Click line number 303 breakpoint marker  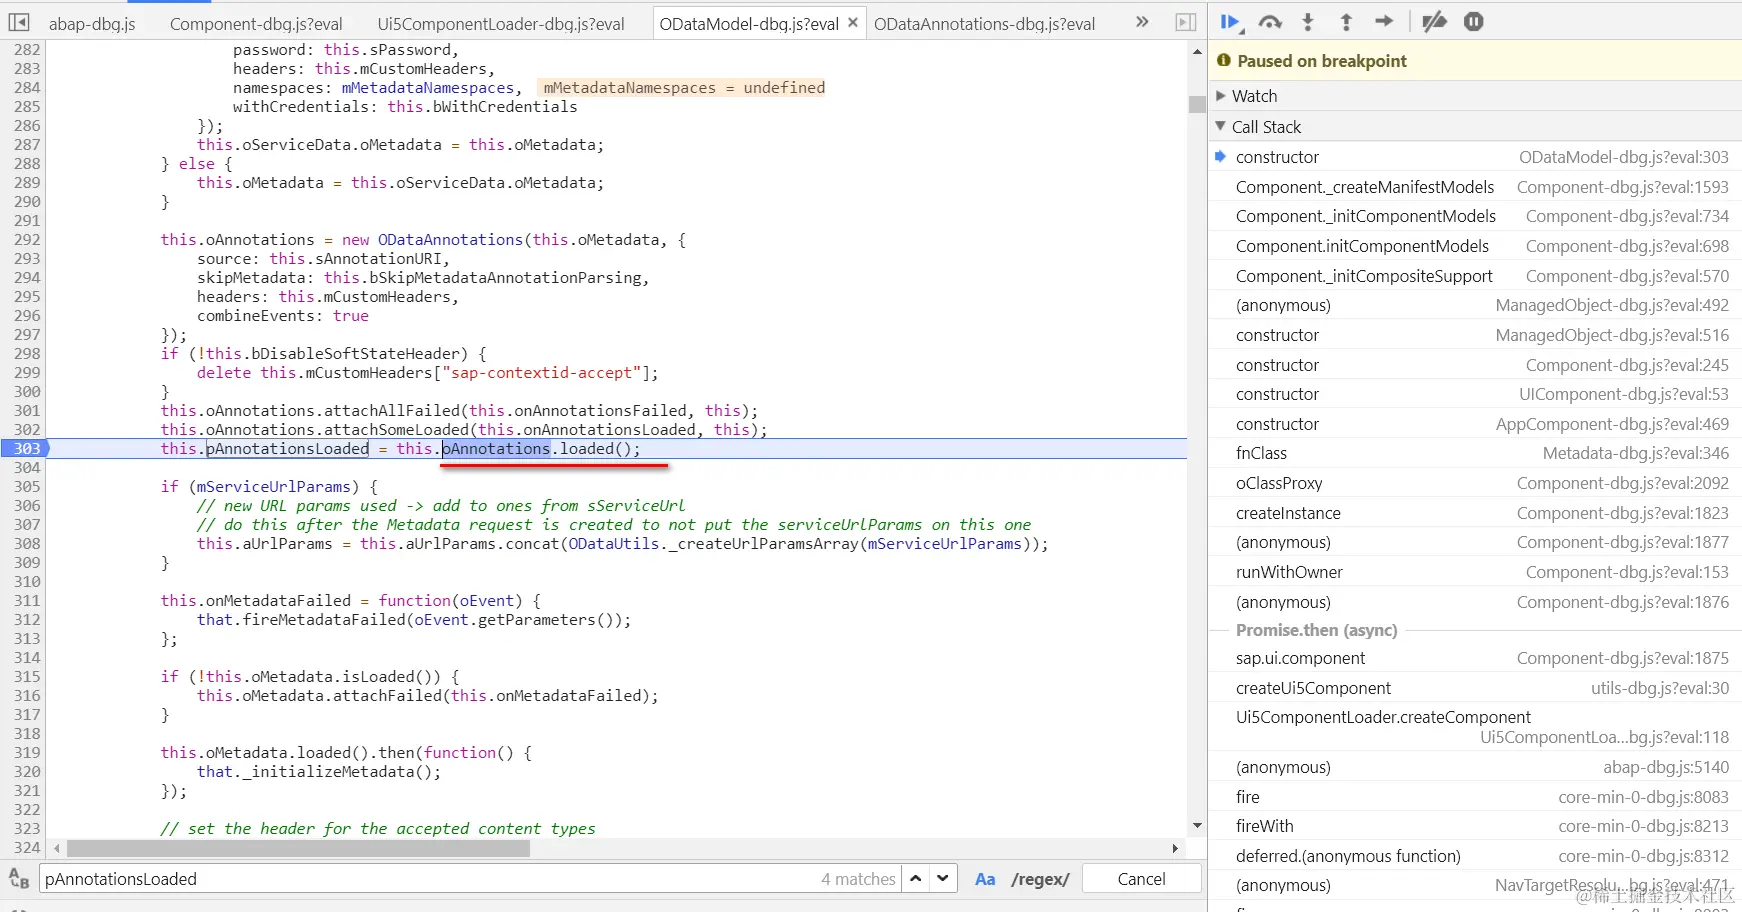pos(26,449)
